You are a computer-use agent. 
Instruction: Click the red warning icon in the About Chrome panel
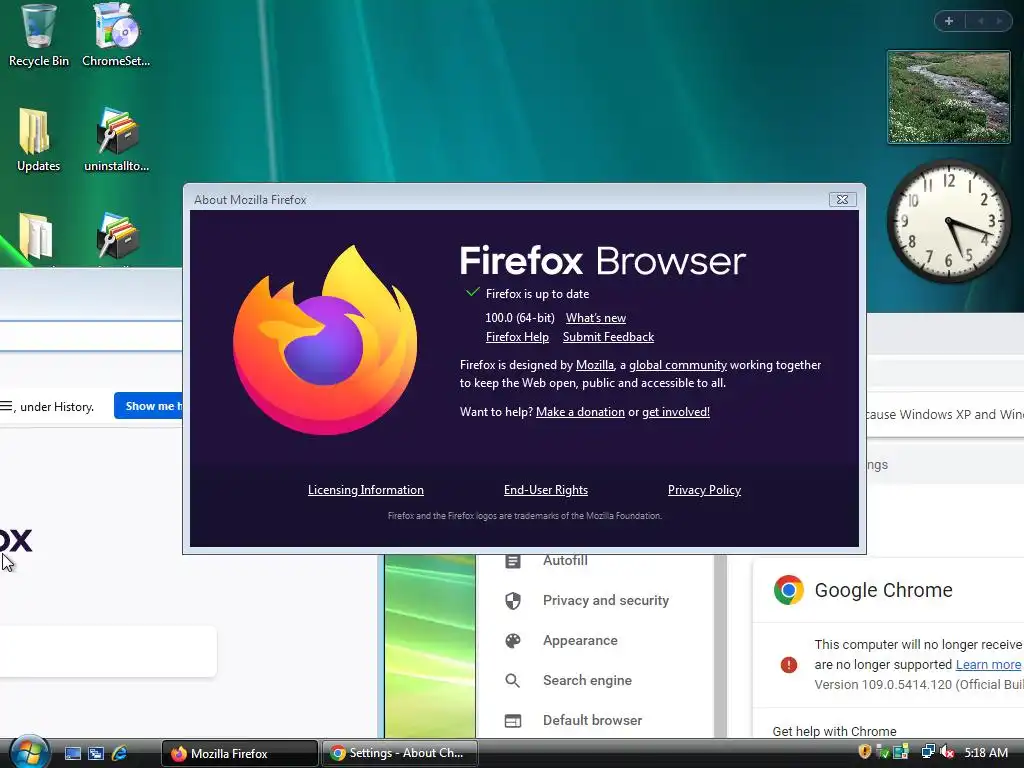coord(789,665)
